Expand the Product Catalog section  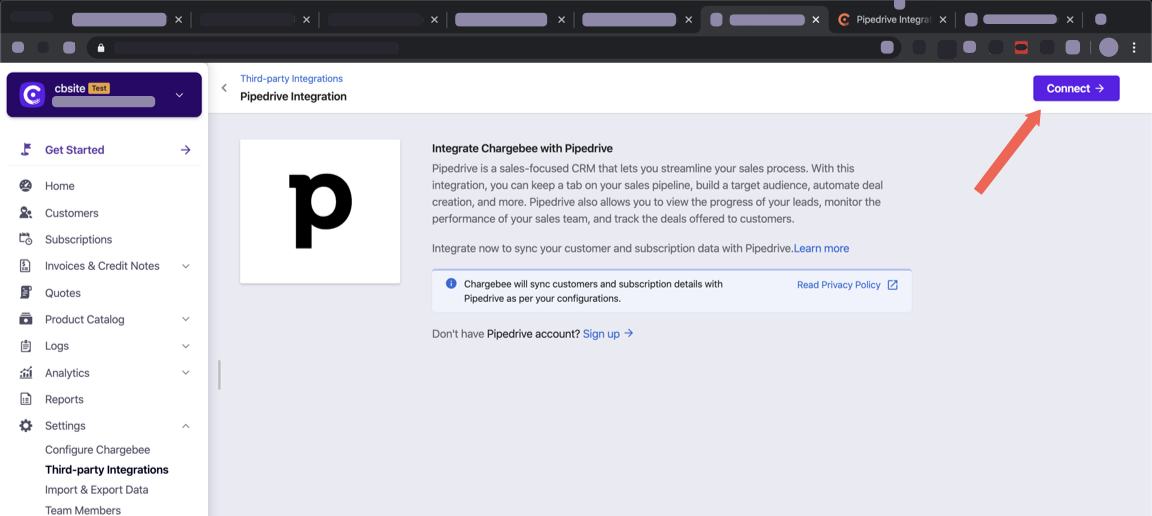pyautogui.click(x=186, y=320)
